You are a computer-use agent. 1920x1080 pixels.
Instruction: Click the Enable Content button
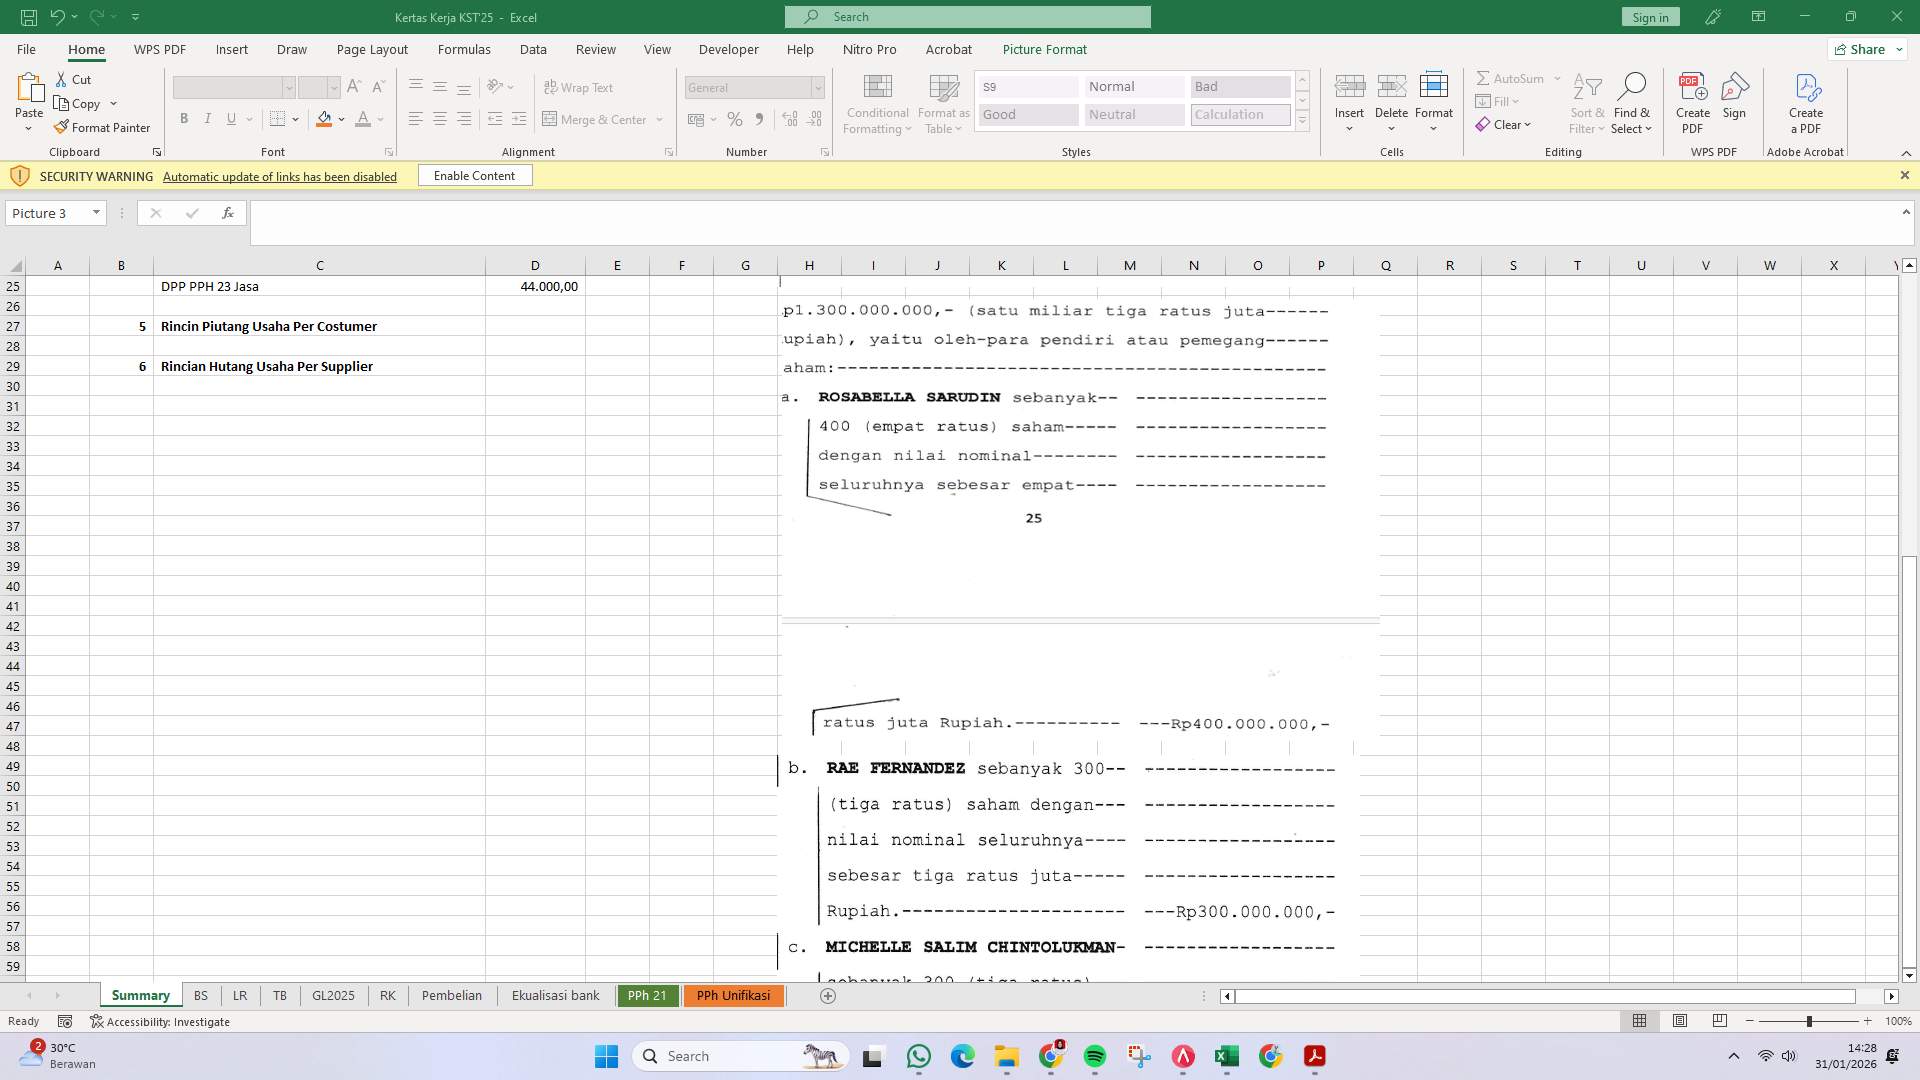coord(474,175)
